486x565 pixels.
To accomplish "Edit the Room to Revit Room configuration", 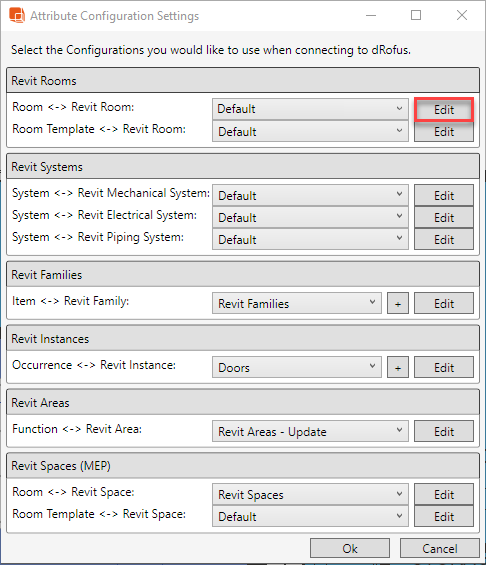I will (x=444, y=109).
